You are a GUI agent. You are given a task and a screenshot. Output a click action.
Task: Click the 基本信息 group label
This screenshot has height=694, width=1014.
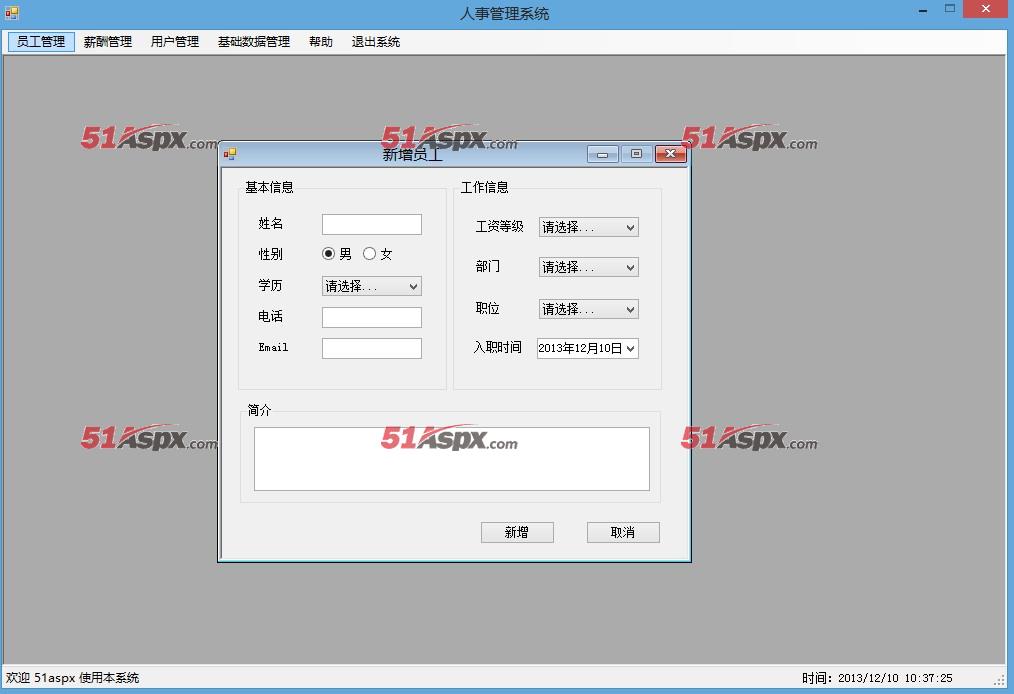coord(269,188)
